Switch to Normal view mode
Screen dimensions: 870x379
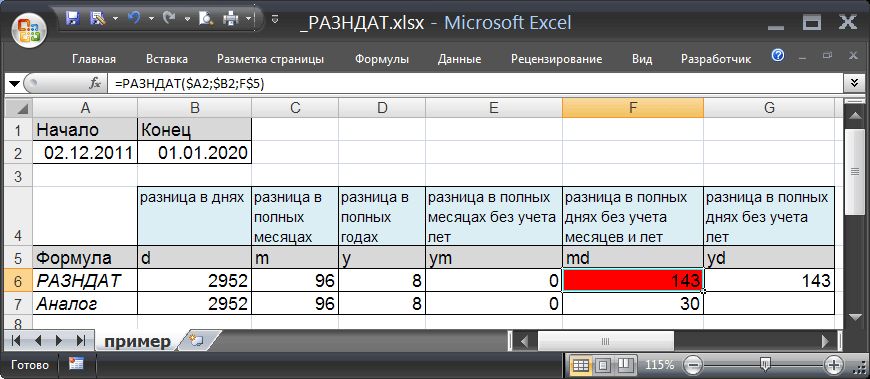[x=580, y=365]
